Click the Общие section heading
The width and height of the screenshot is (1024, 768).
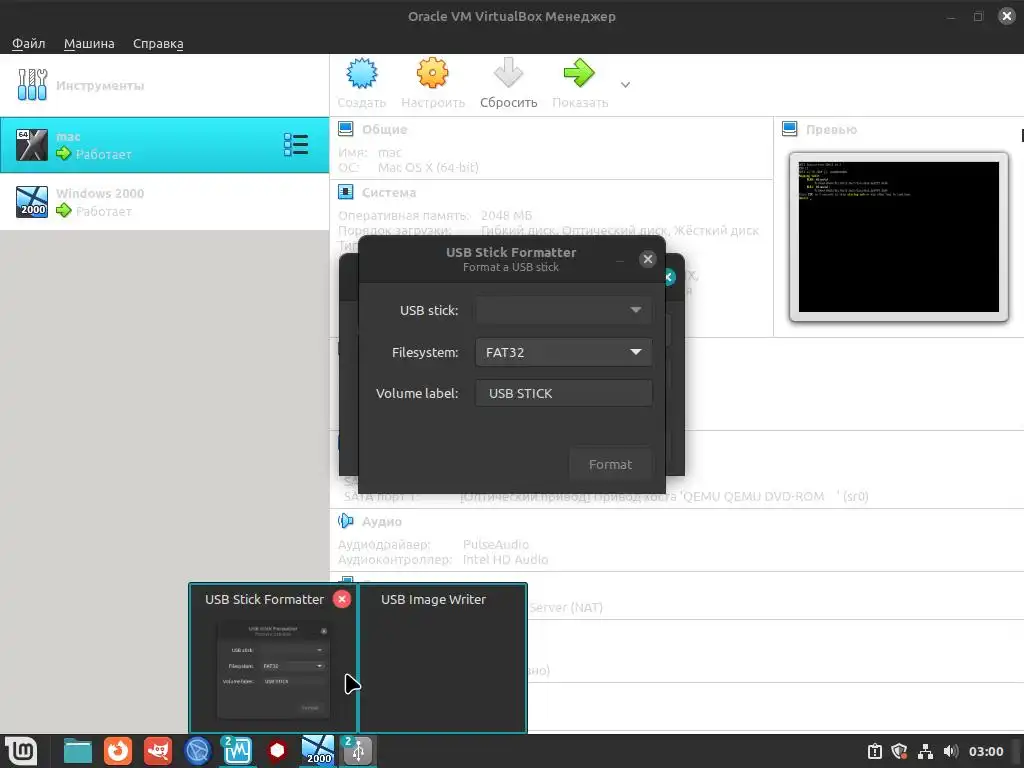point(384,129)
